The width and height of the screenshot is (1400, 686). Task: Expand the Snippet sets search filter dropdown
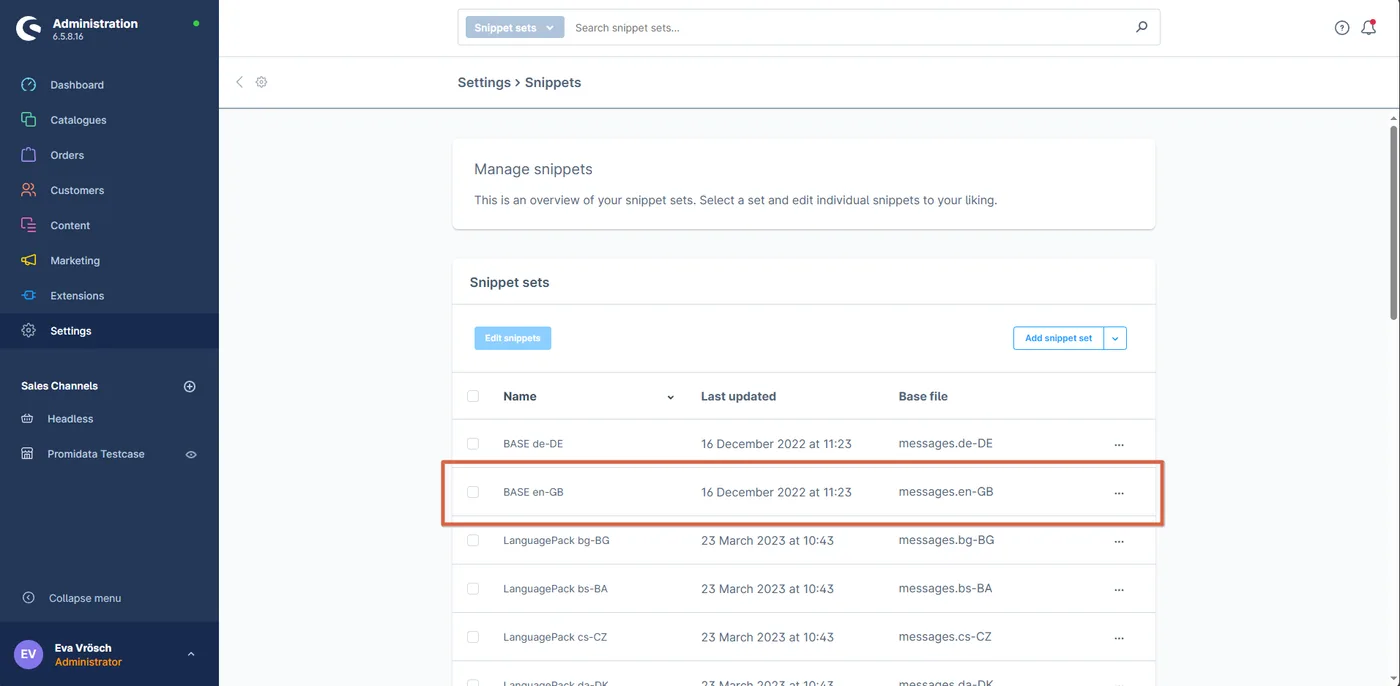(x=514, y=28)
